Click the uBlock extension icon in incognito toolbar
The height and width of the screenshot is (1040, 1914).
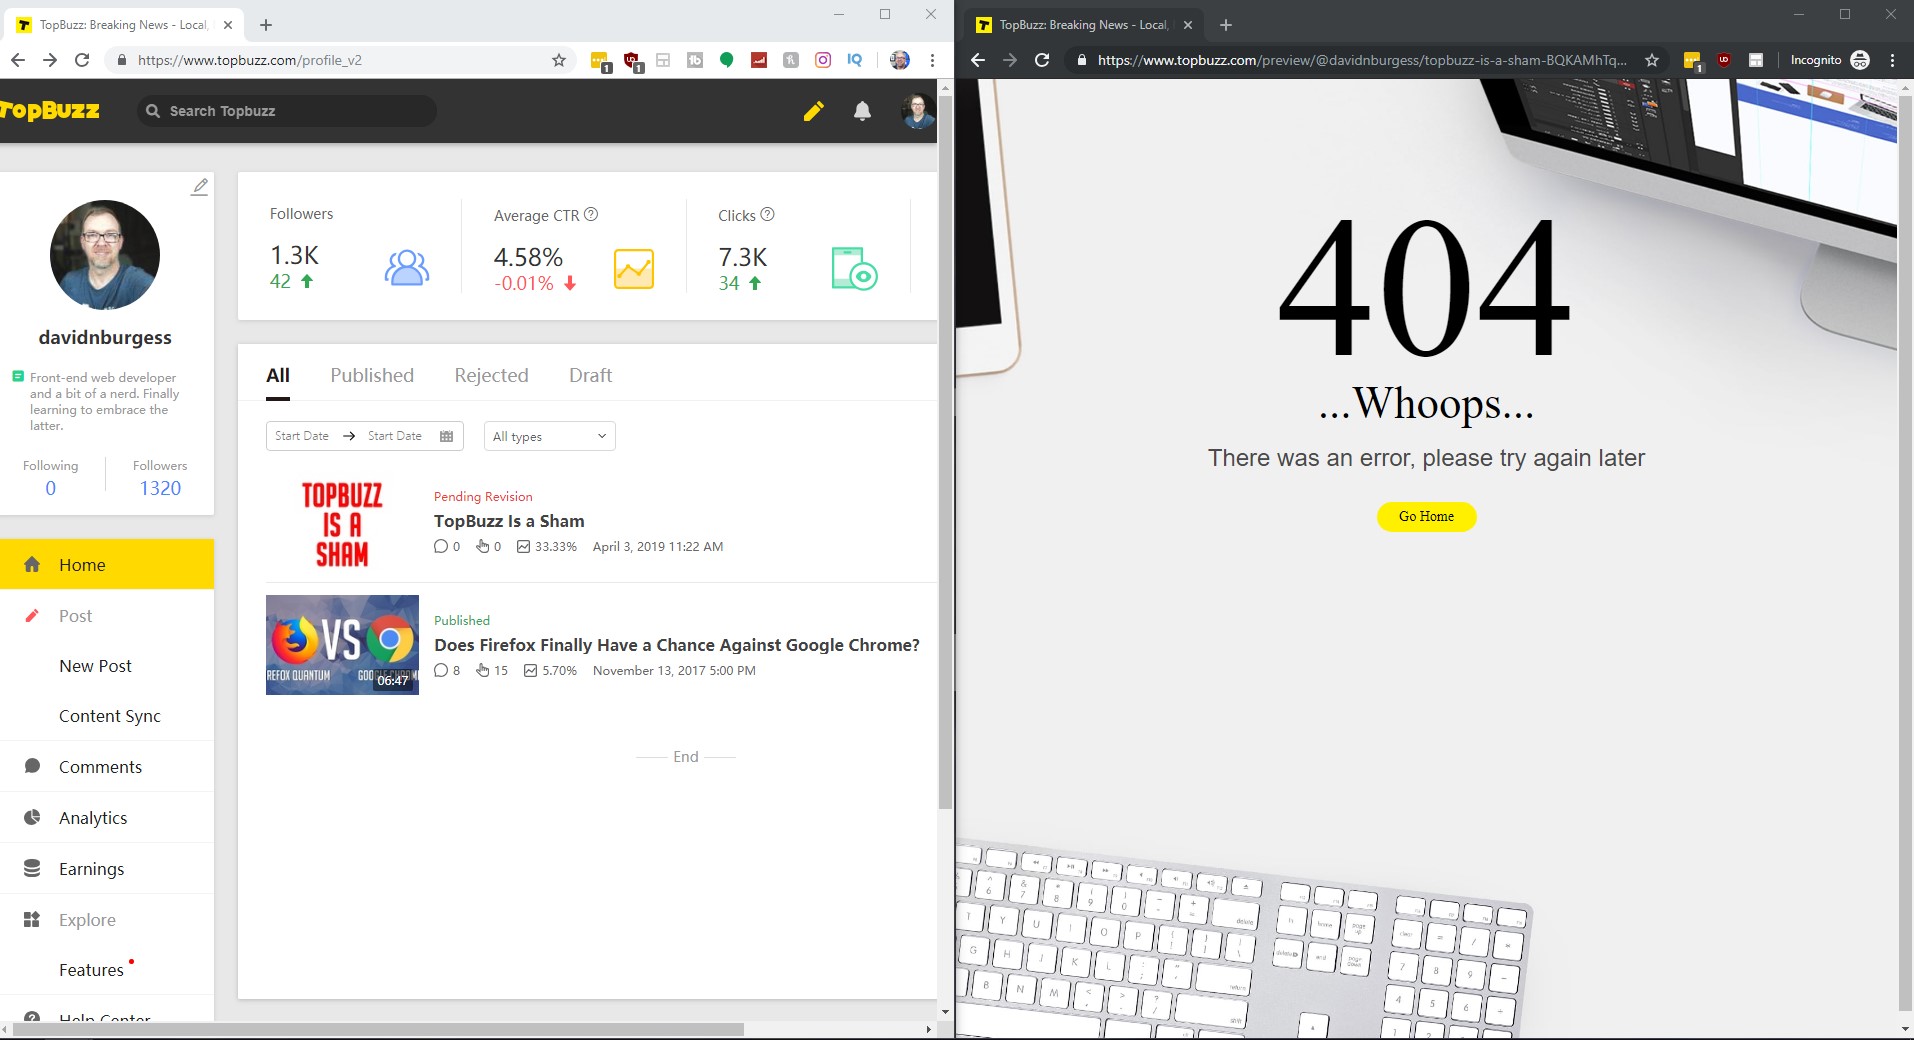(1724, 60)
